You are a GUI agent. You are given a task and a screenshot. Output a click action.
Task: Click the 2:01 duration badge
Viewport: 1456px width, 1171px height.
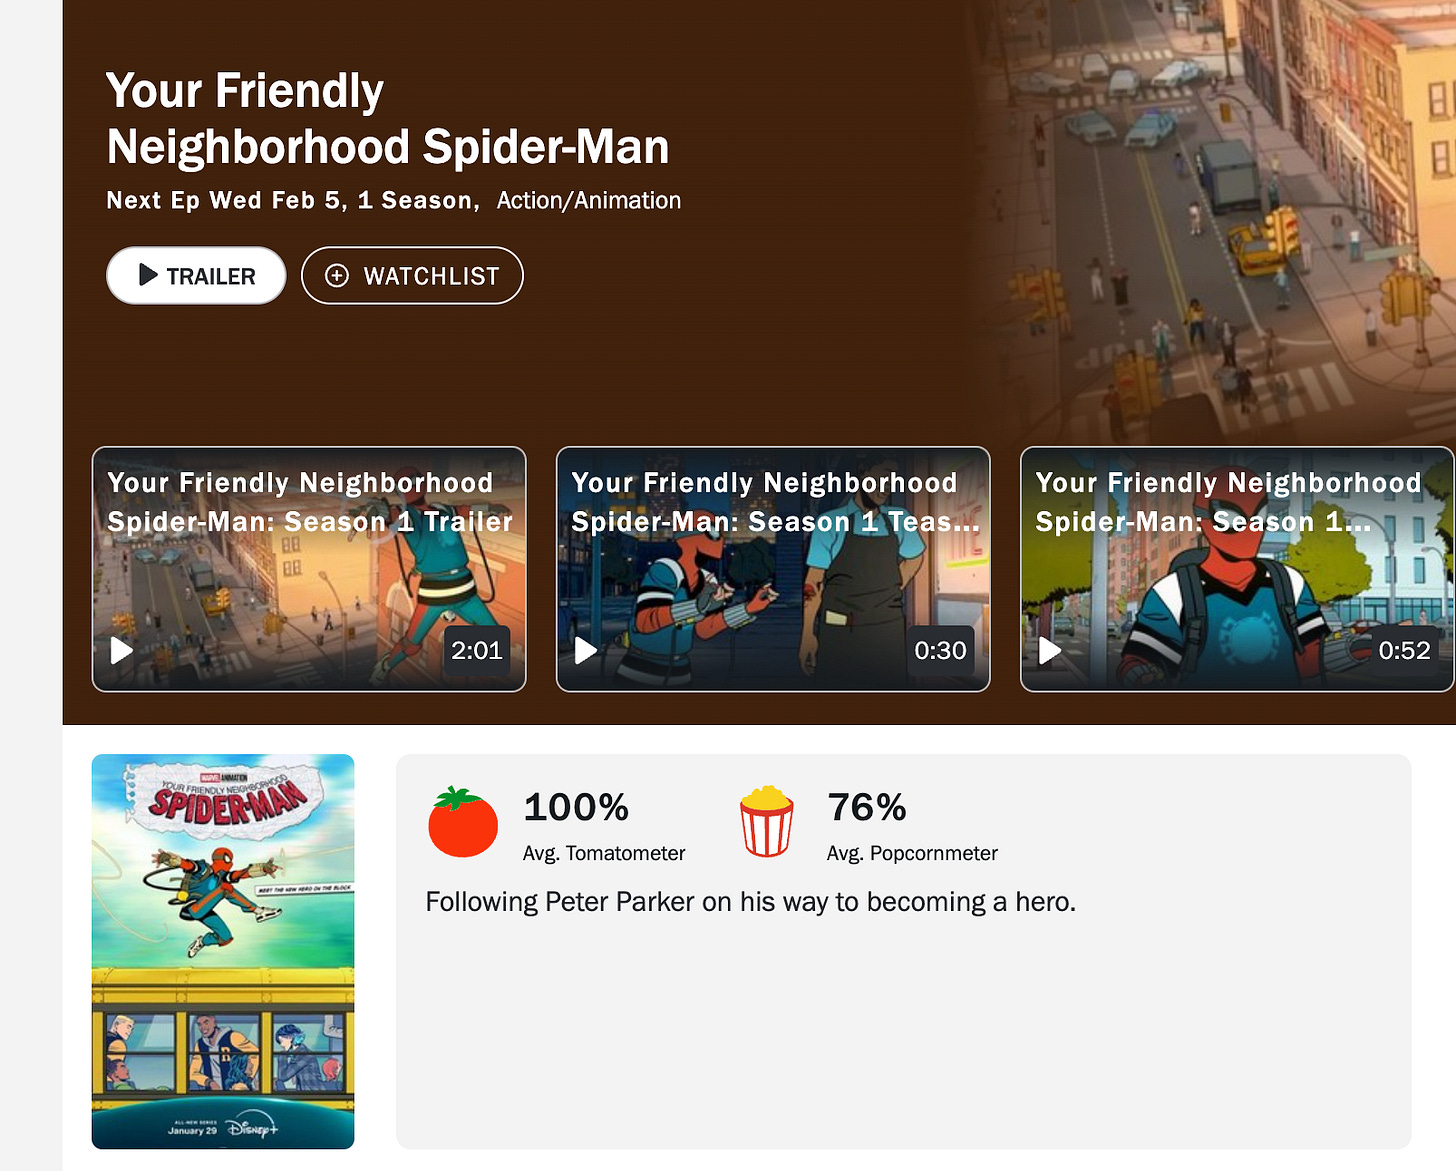[477, 651]
